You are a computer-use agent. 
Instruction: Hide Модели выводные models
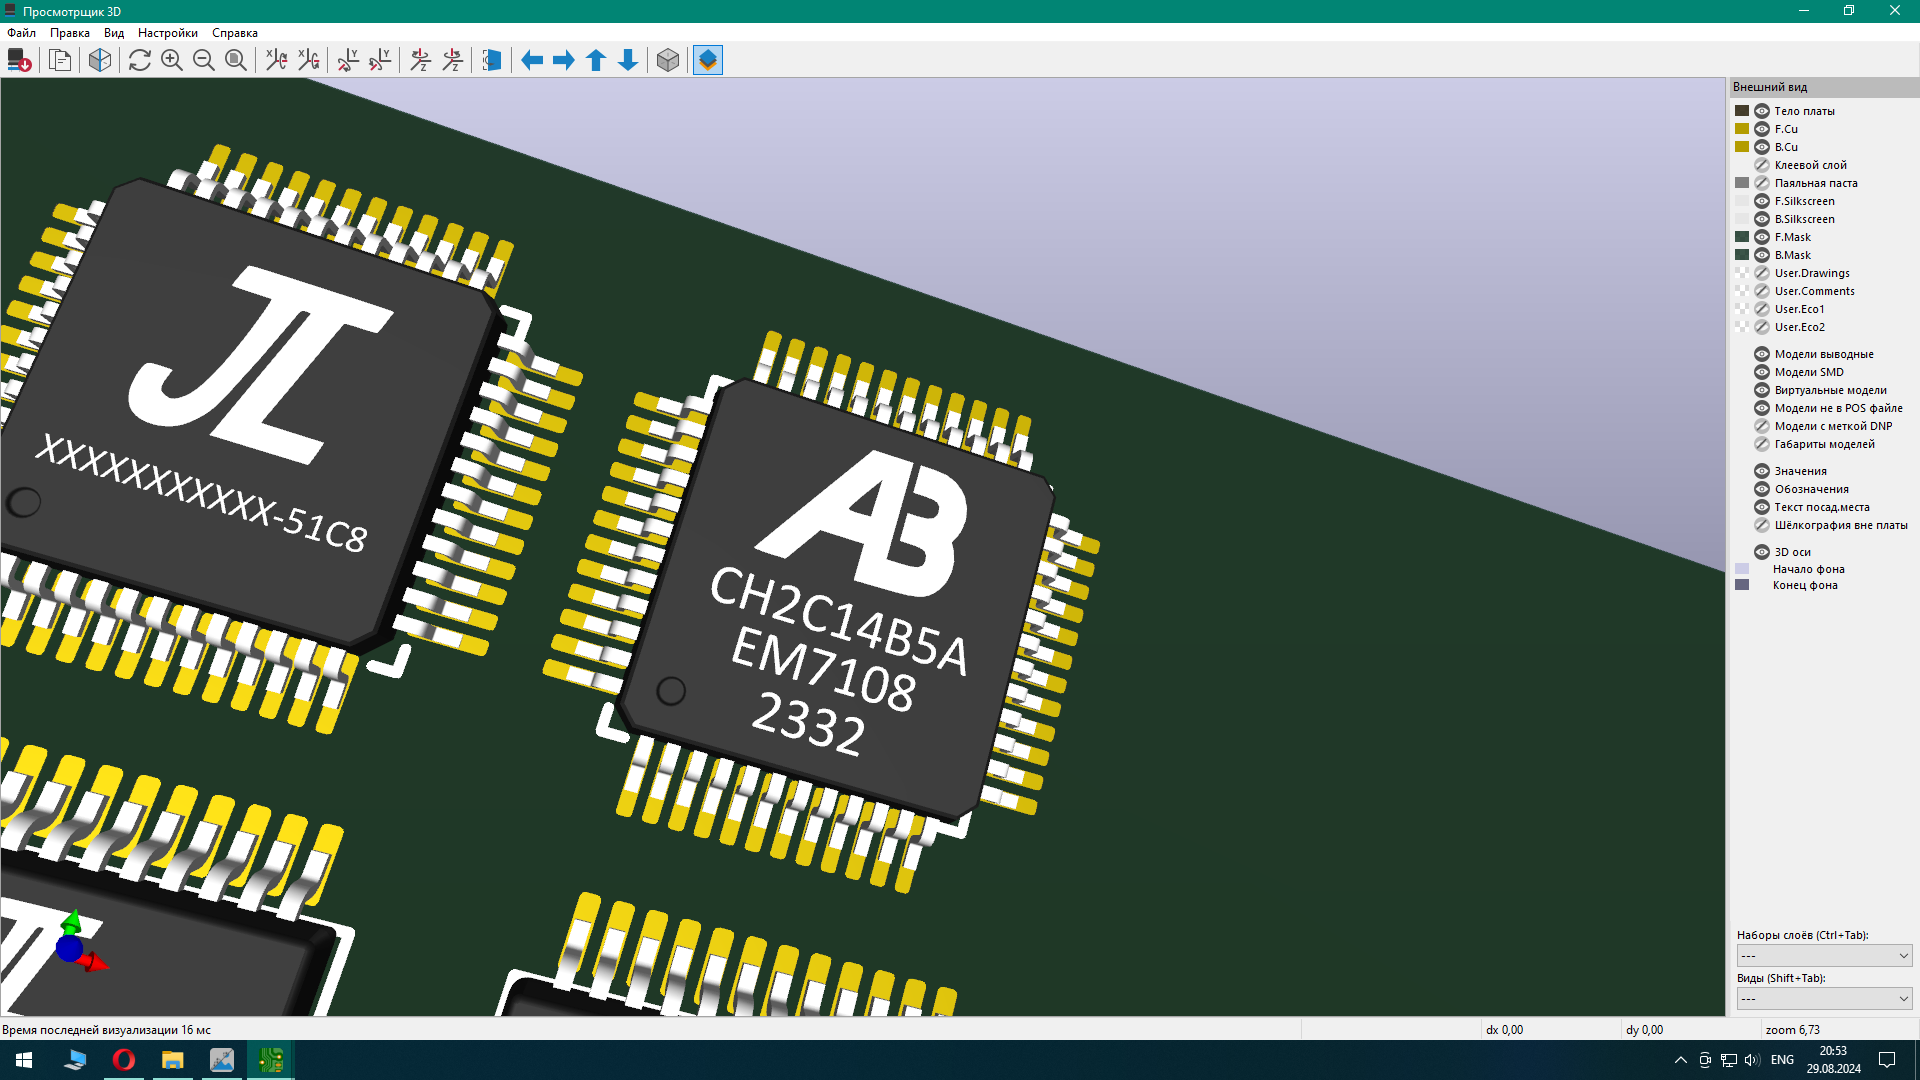1762,354
